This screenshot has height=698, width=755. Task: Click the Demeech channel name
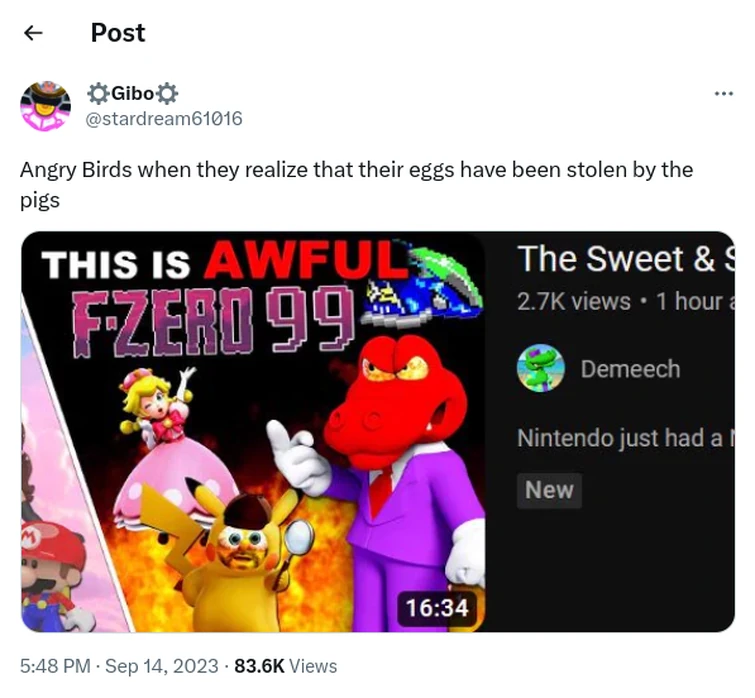(x=630, y=369)
